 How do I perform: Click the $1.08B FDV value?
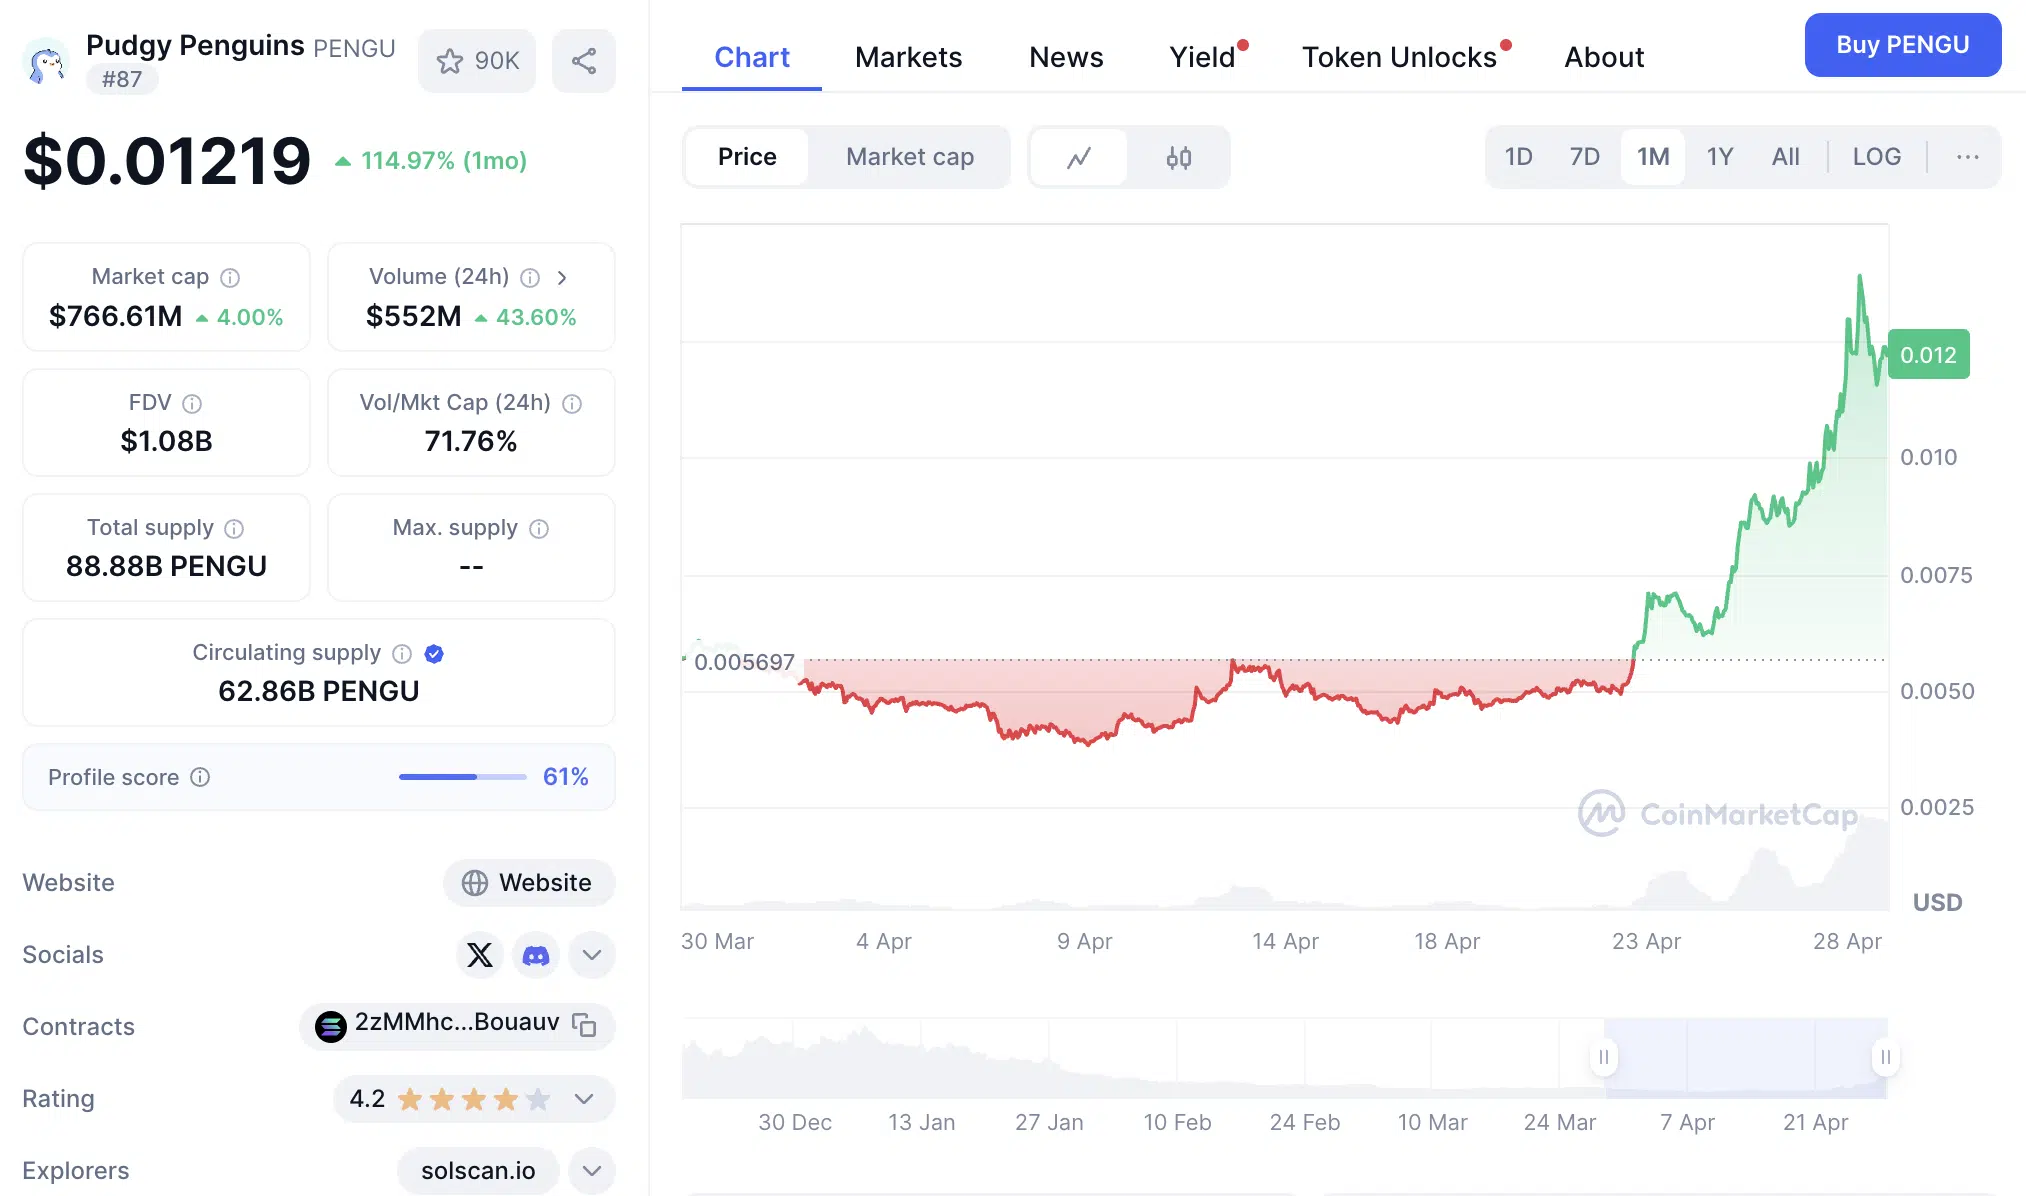click(166, 441)
